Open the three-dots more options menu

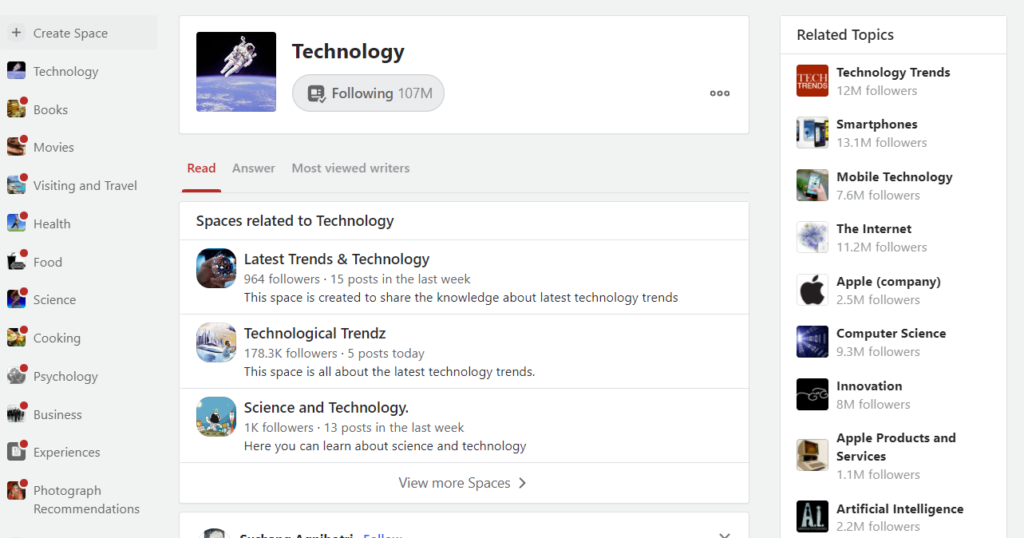720,93
